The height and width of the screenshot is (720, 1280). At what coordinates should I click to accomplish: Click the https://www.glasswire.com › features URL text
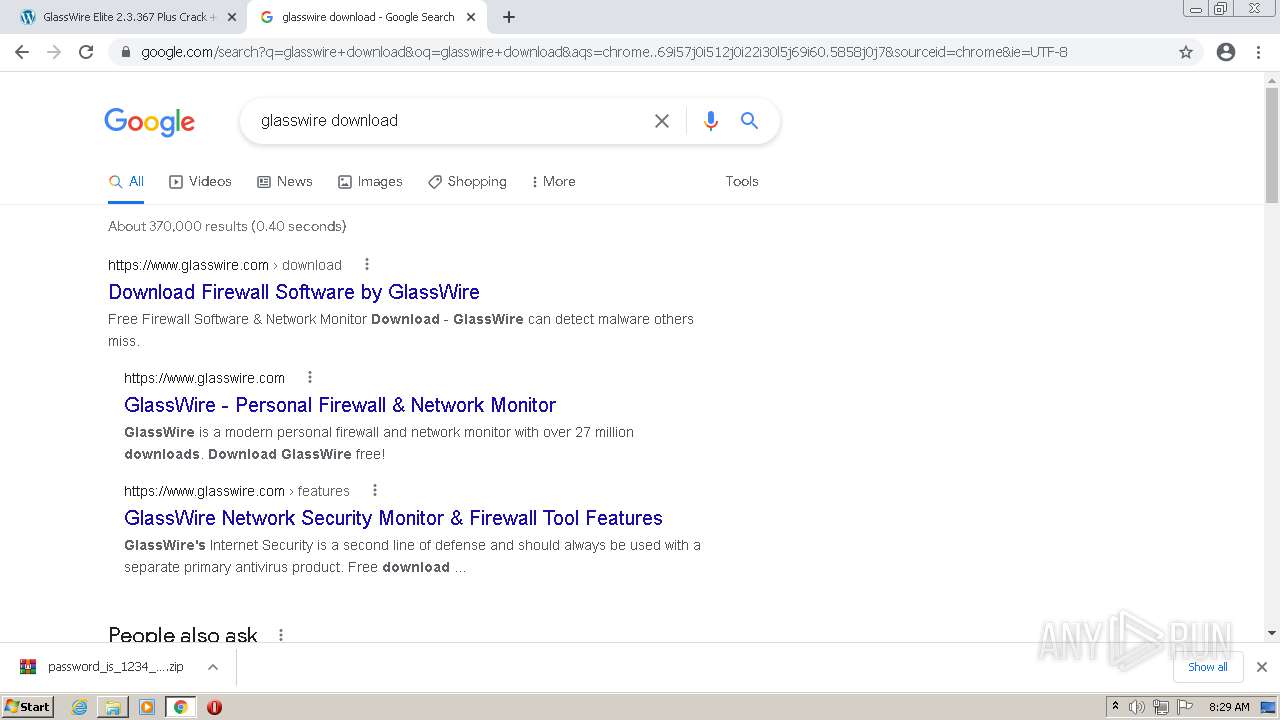tap(237, 491)
